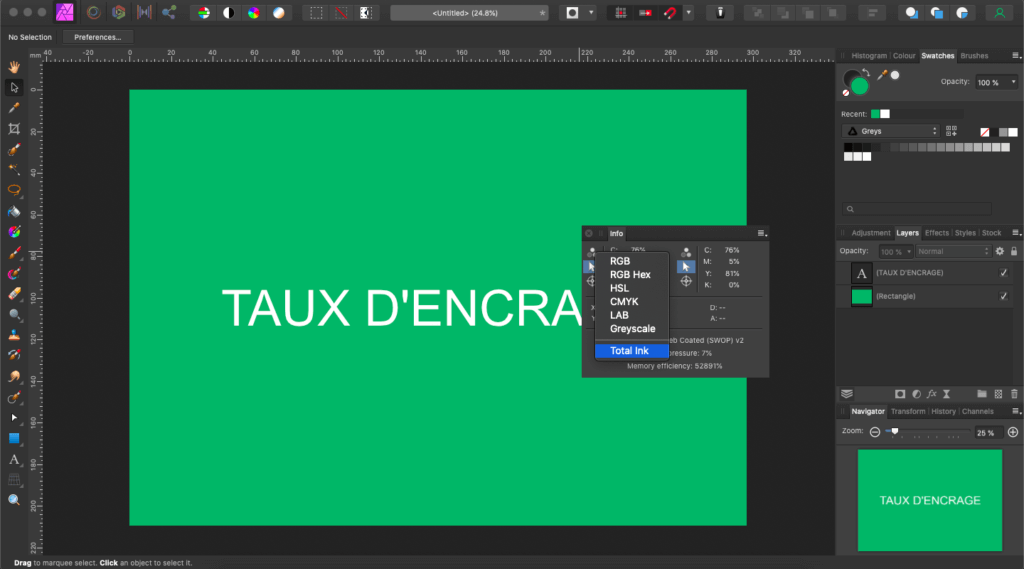This screenshot has height=569, width=1024.
Task: Select the Flood Fill bucket tool
Action: [14, 212]
